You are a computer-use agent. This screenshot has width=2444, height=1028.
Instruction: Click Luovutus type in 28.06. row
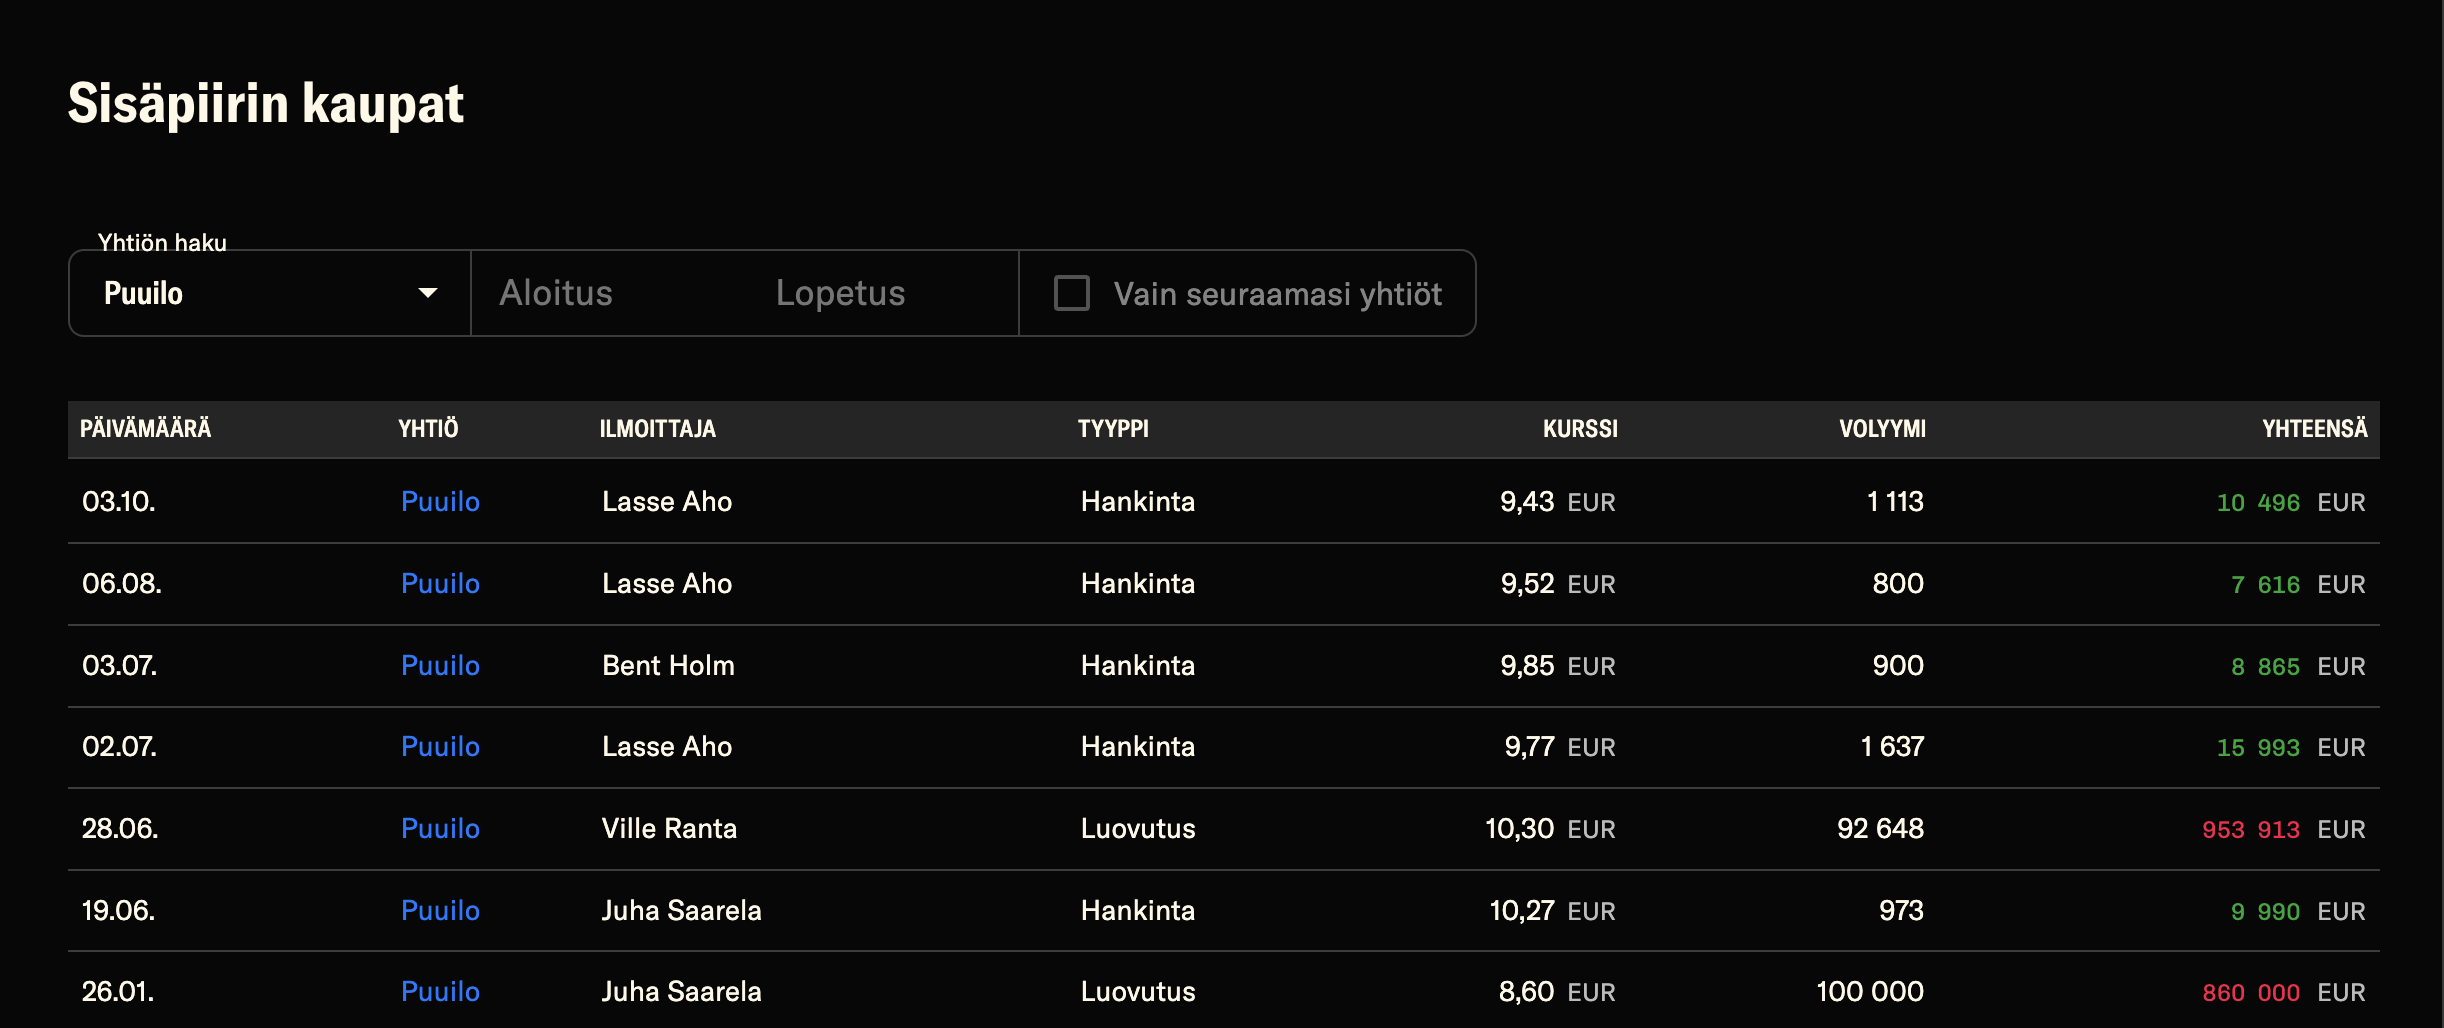[1138, 829]
